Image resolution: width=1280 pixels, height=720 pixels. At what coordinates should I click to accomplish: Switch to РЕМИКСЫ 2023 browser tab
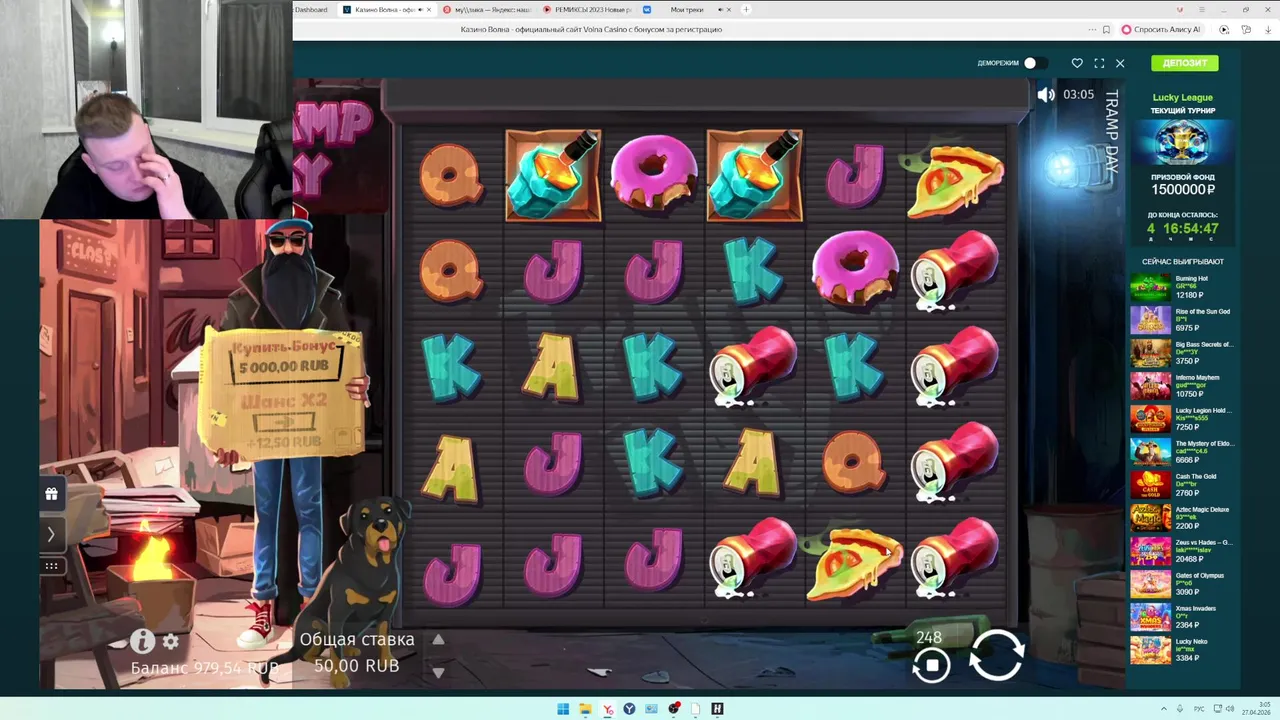point(587,9)
